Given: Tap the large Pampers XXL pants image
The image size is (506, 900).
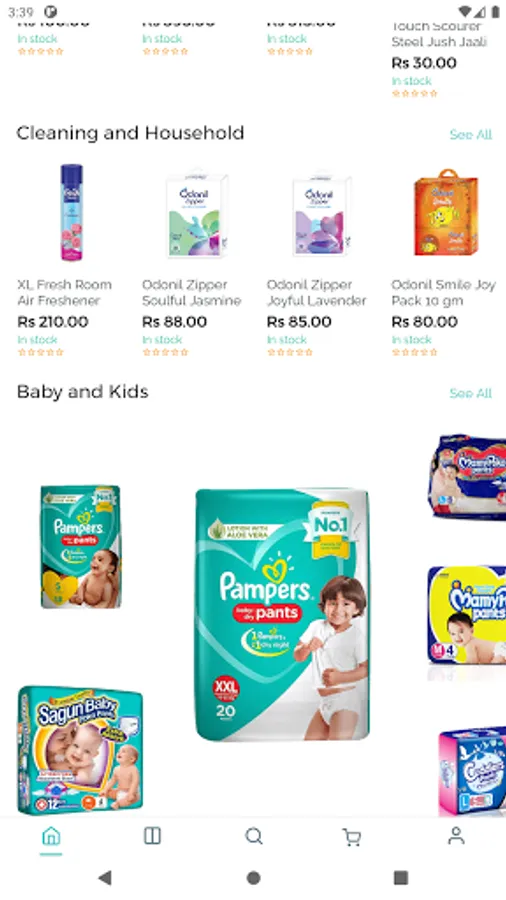Looking at the screenshot, I should click(x=282, y=615).
